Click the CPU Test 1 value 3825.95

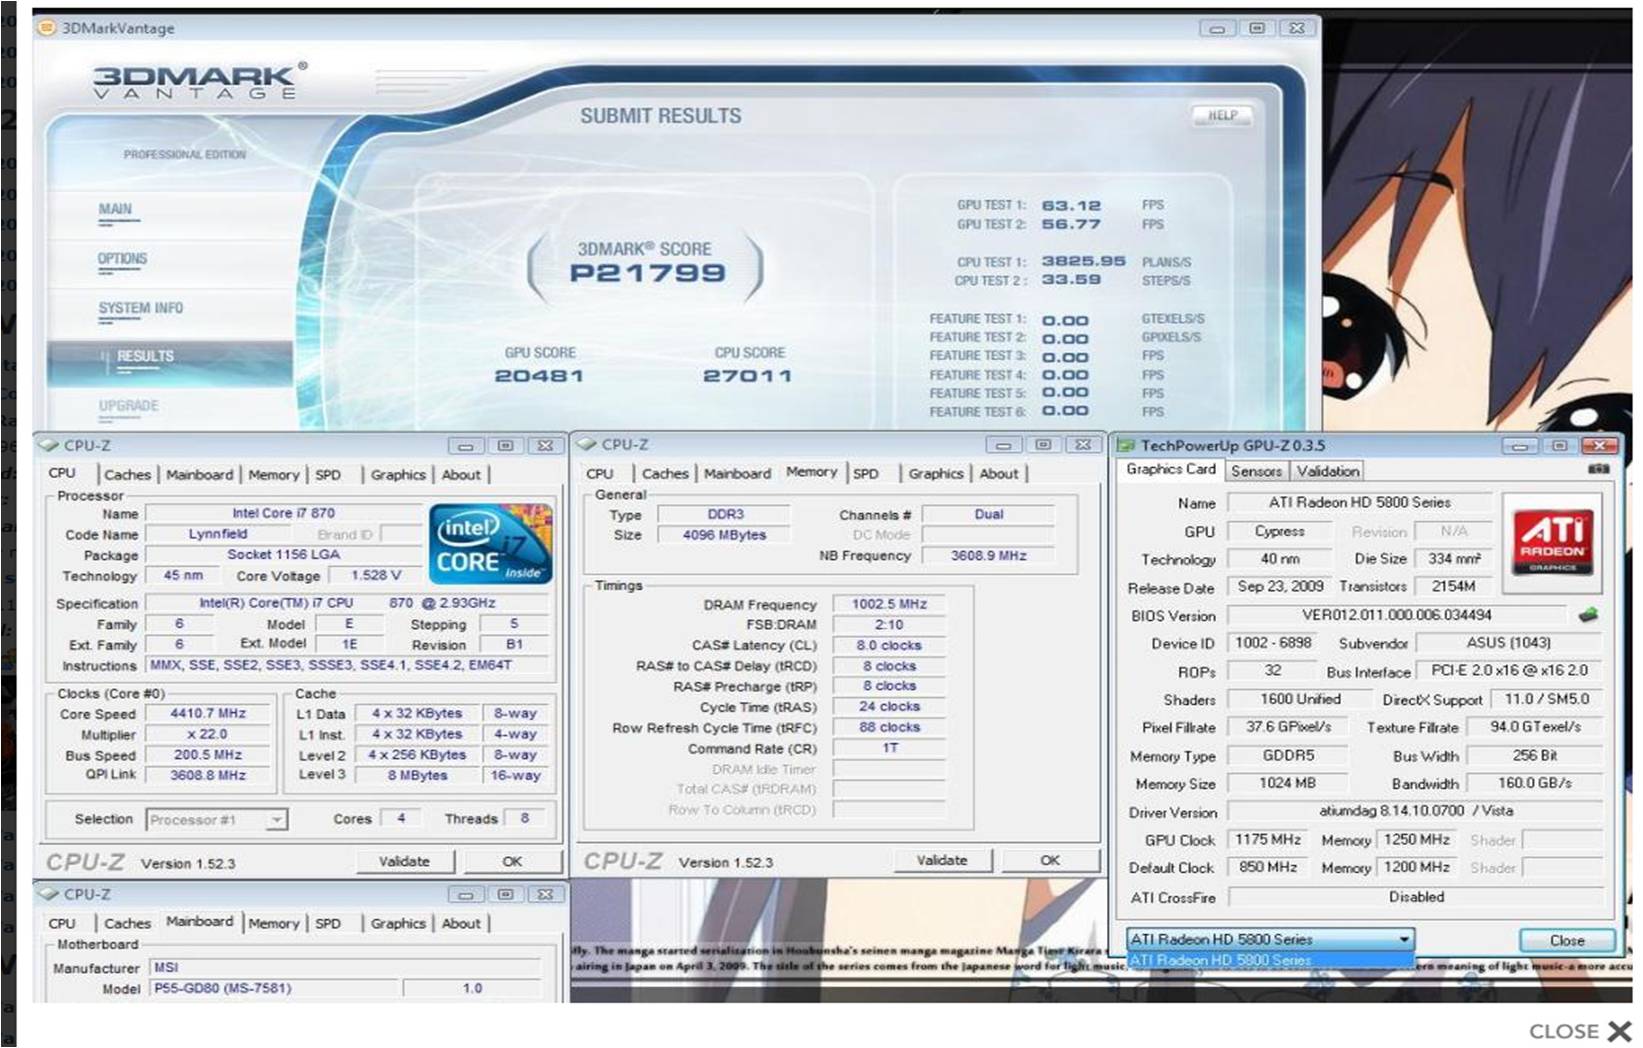tap(1084, 261)
